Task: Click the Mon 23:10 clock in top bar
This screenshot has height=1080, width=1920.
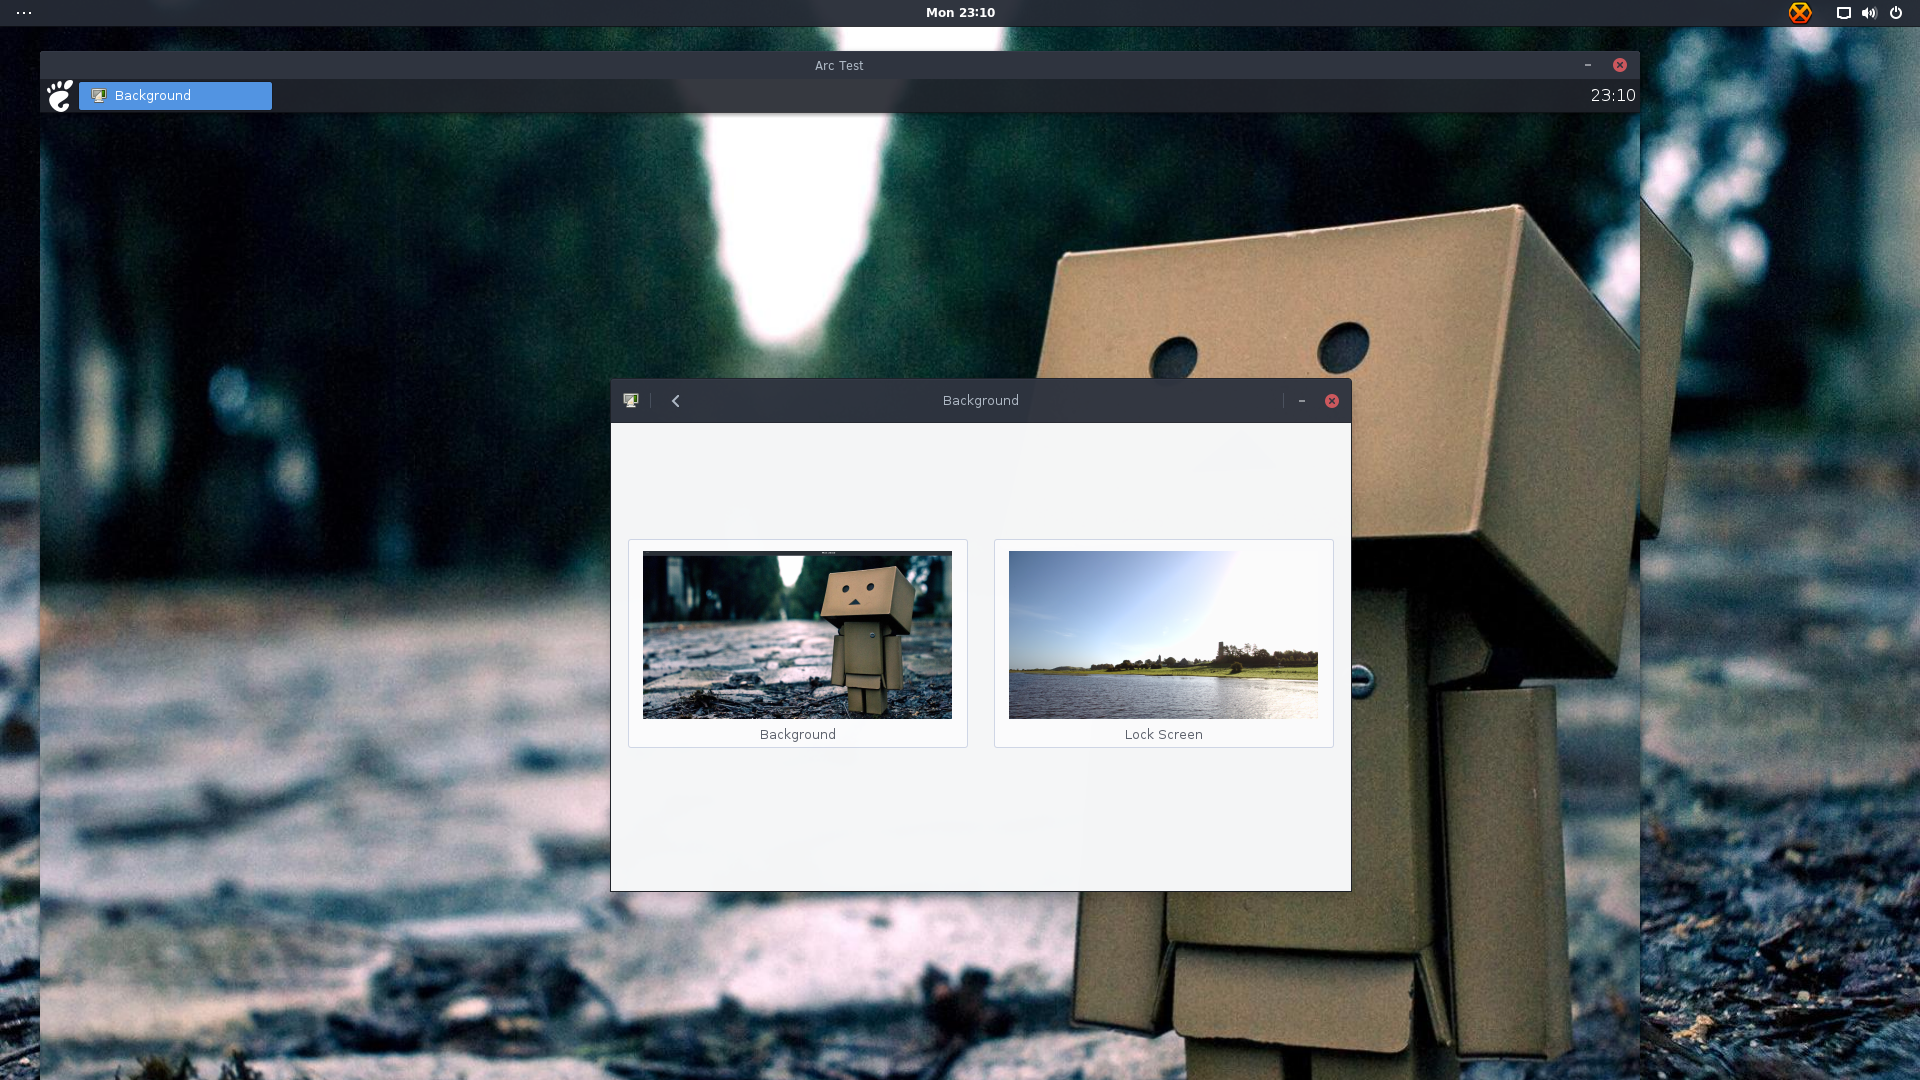Action: tap(960, 13)
